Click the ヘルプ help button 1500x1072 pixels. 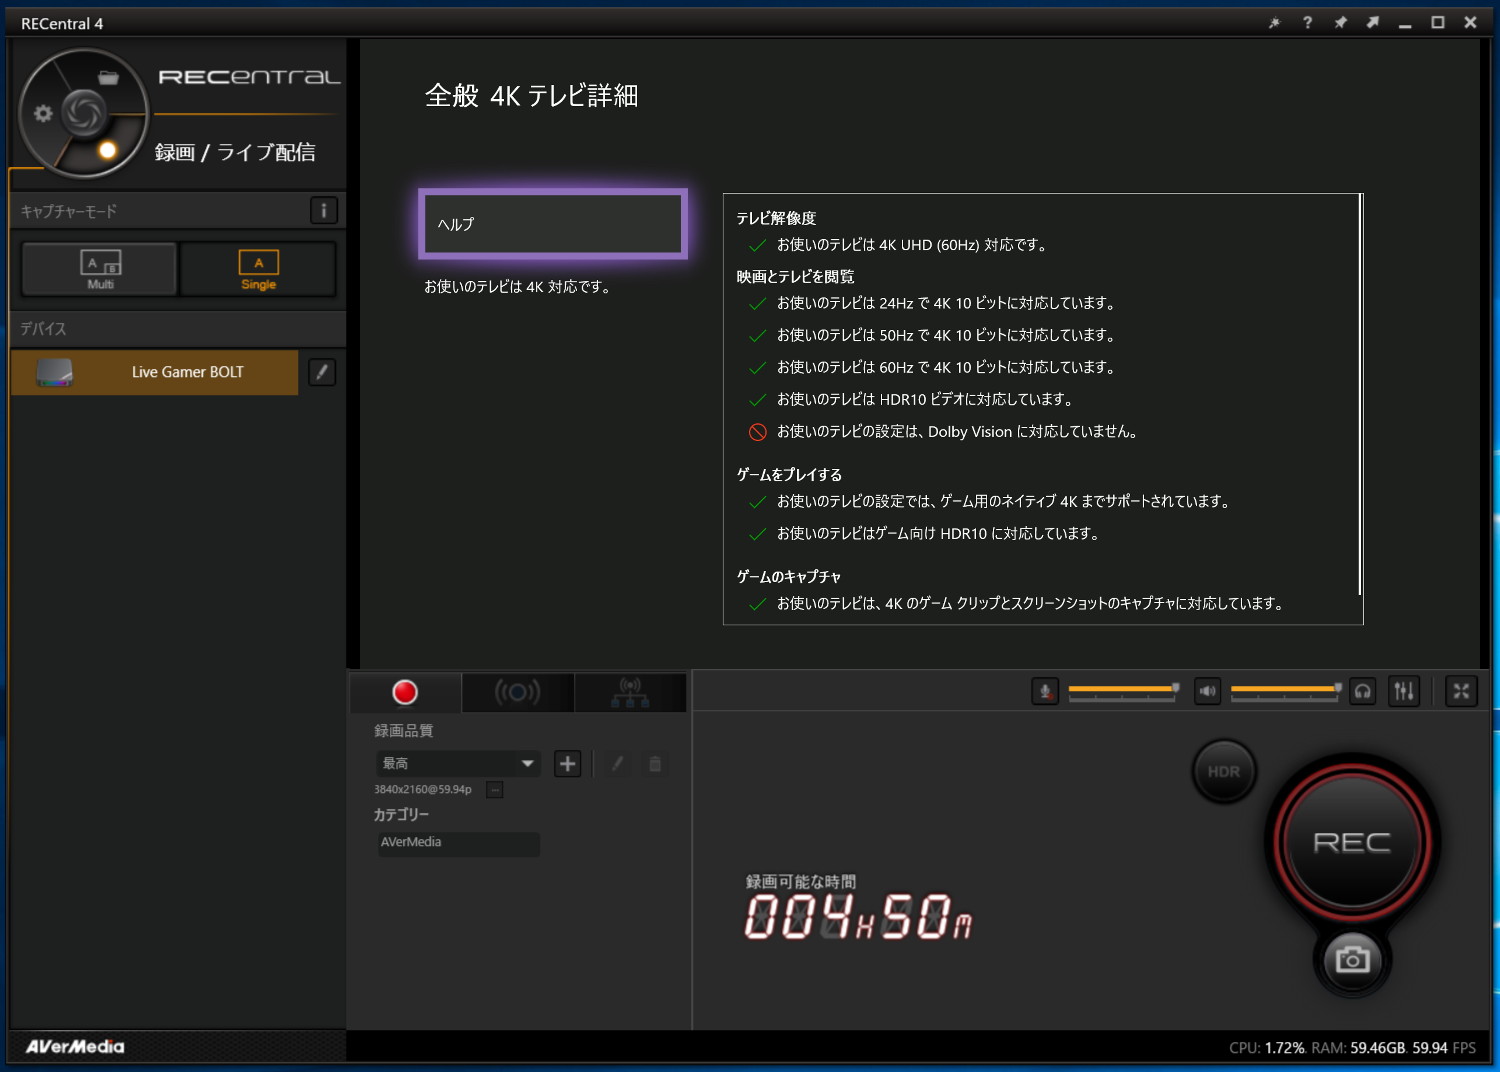point(553,224)
